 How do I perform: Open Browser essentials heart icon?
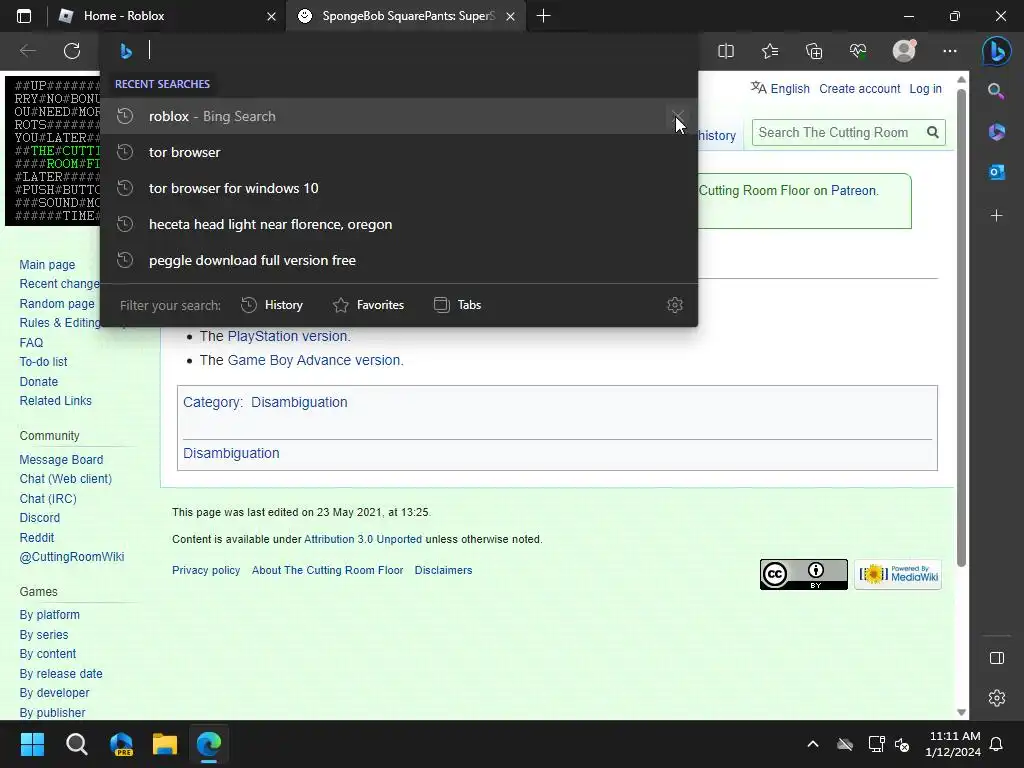tap(858, 51)
